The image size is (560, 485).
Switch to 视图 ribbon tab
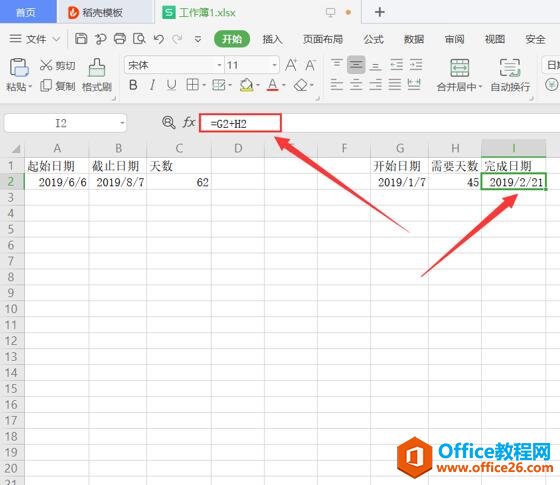495,39
